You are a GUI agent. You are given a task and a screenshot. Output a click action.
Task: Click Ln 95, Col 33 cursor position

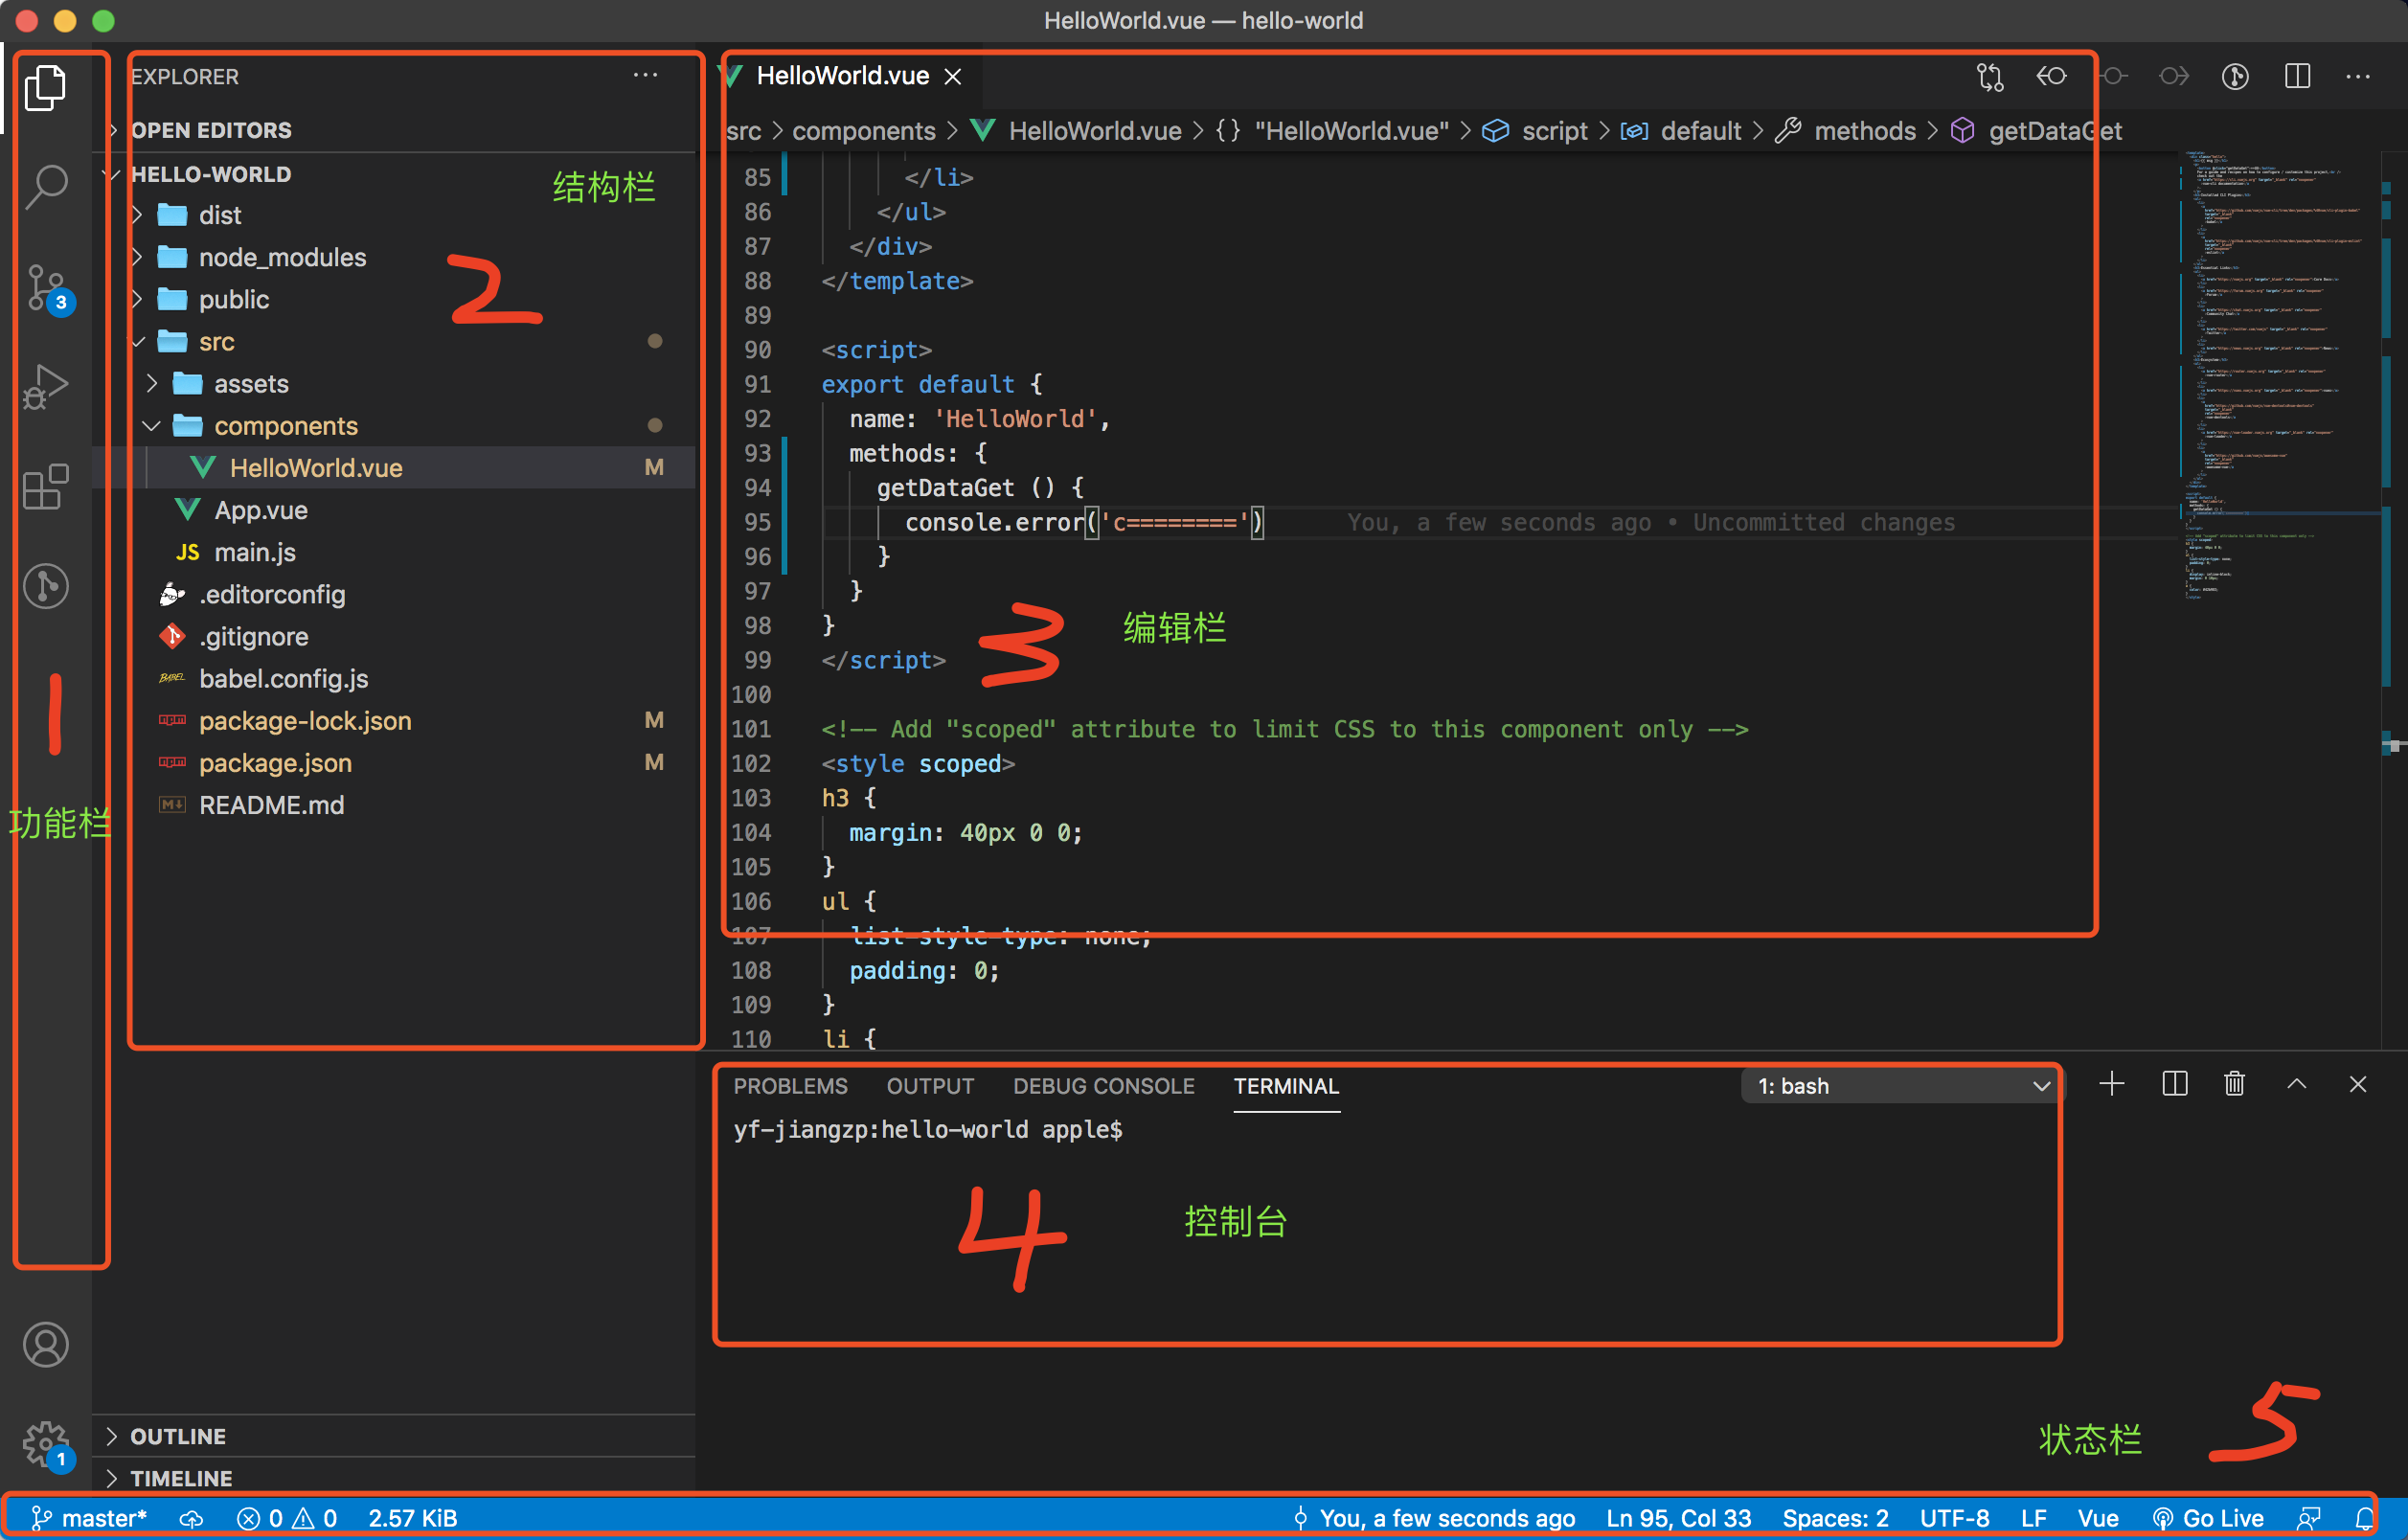(1678, 1519)
